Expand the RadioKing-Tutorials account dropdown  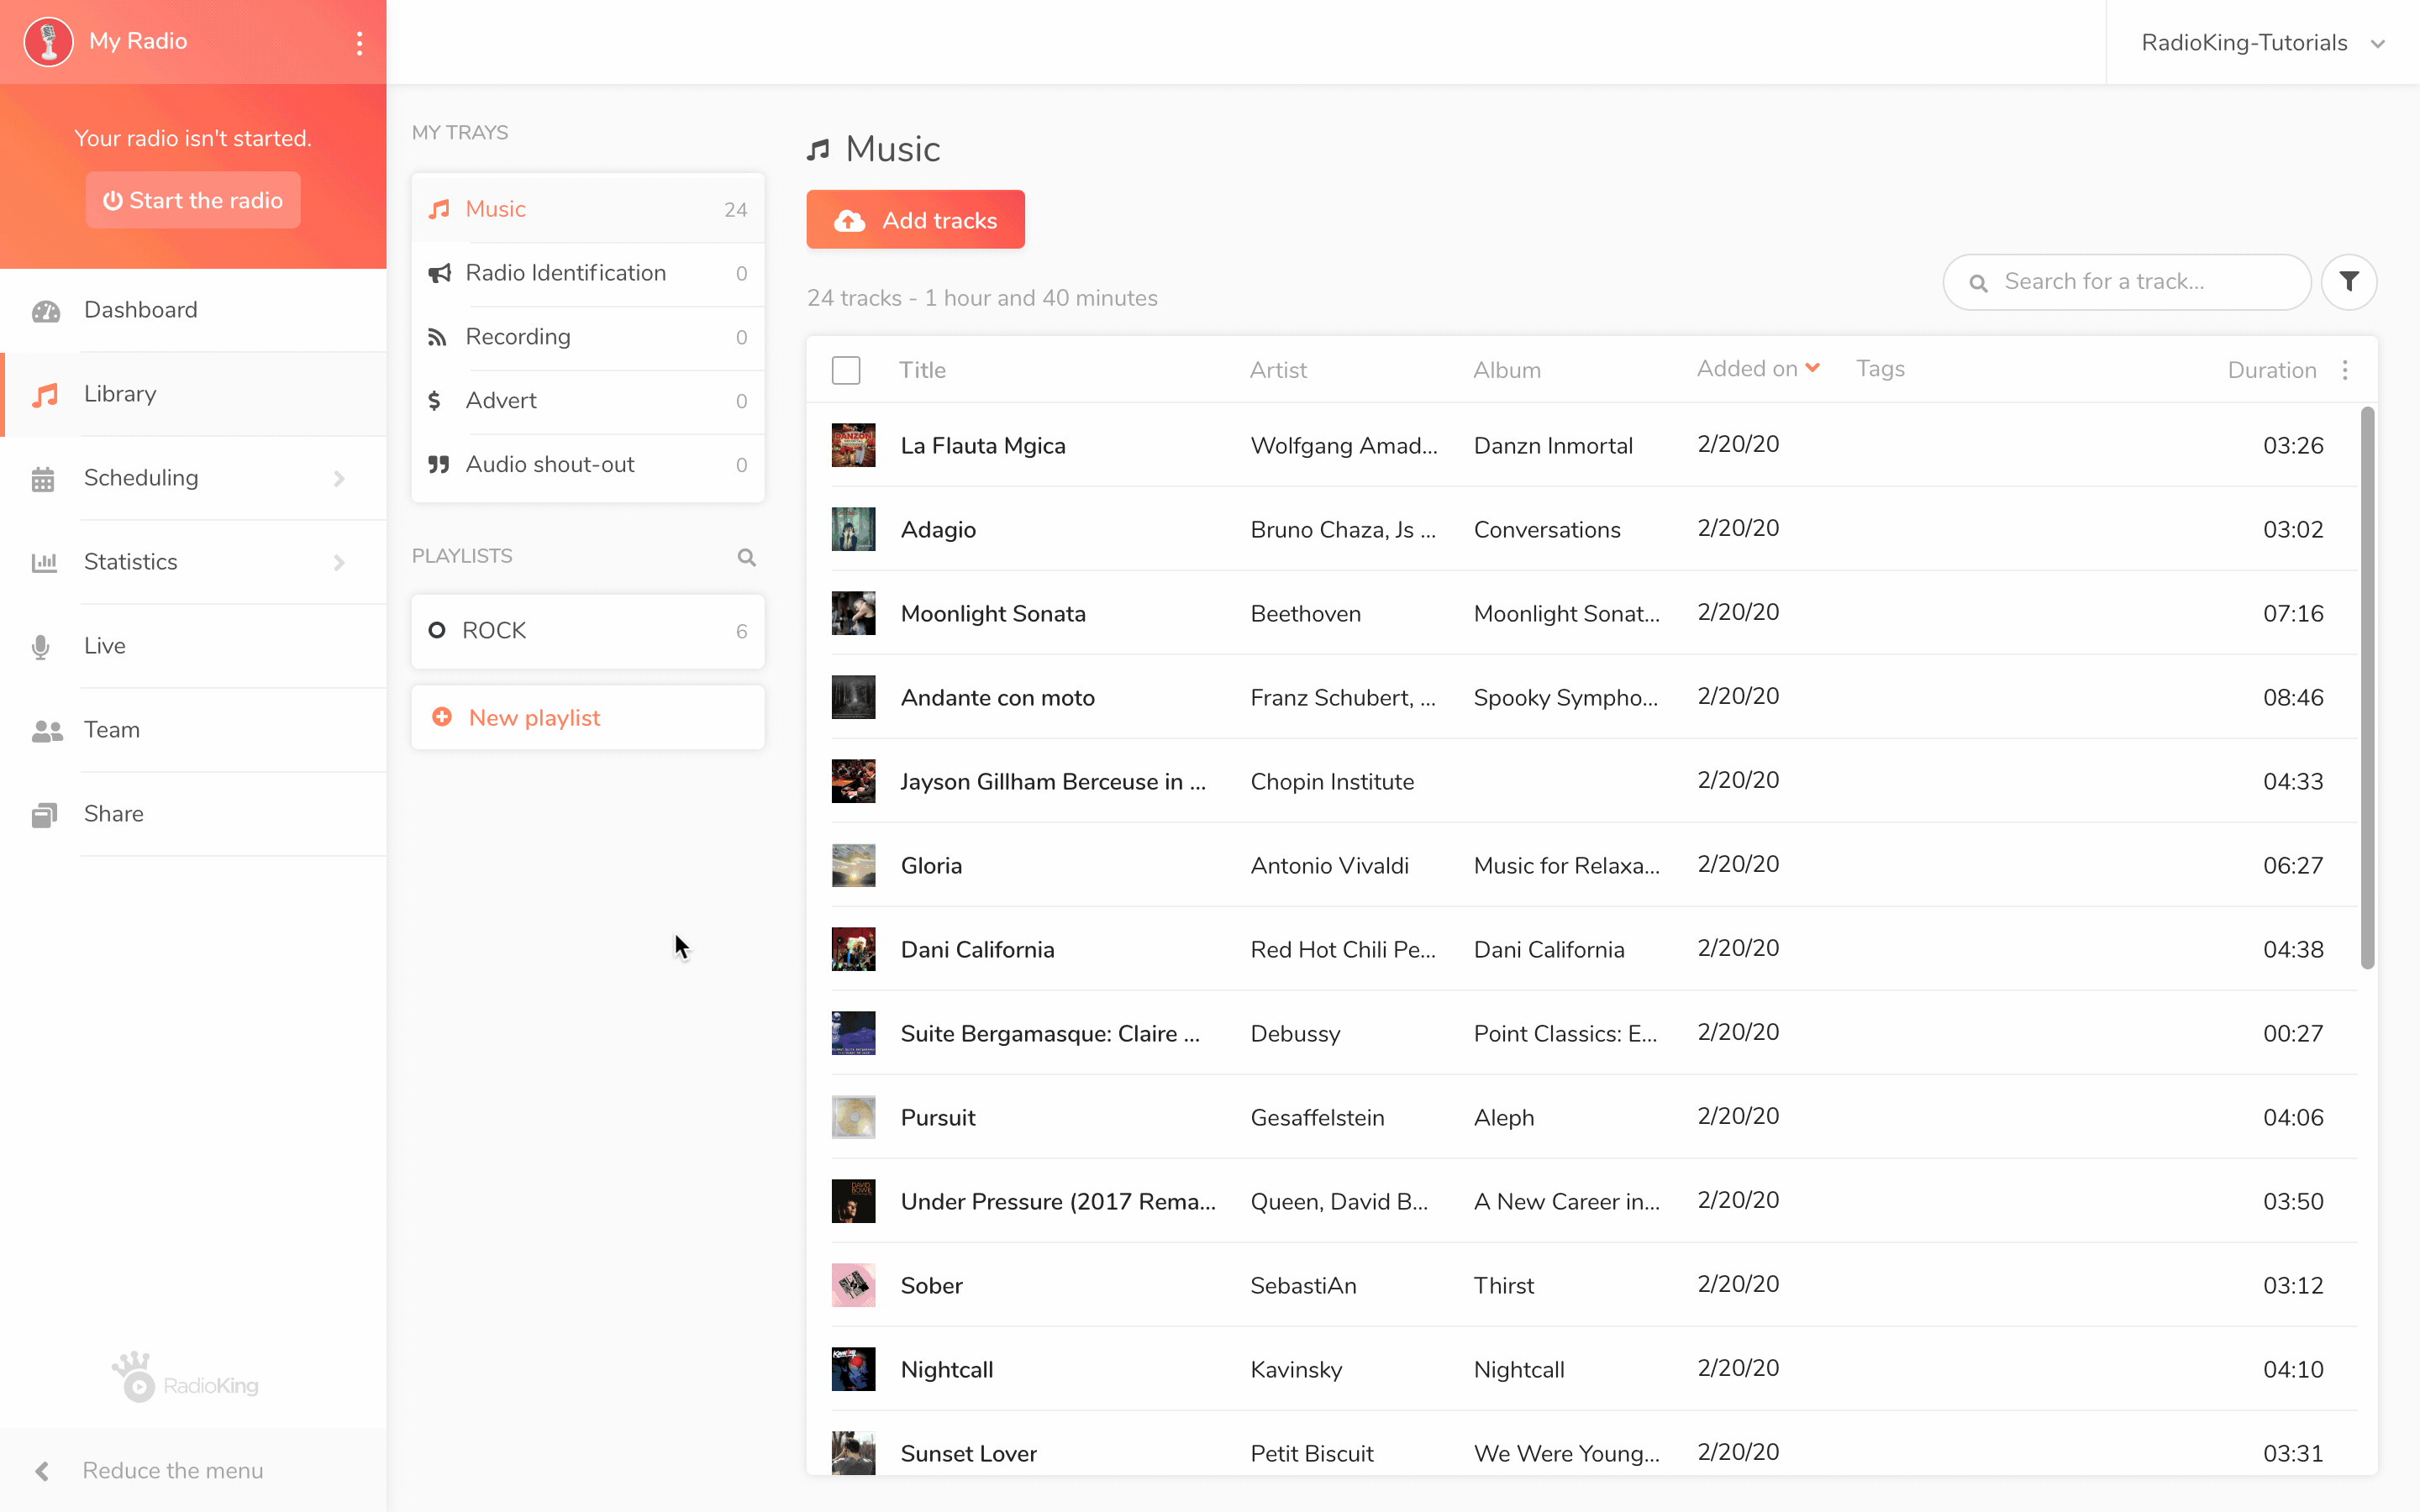[x=2378, y=43]
